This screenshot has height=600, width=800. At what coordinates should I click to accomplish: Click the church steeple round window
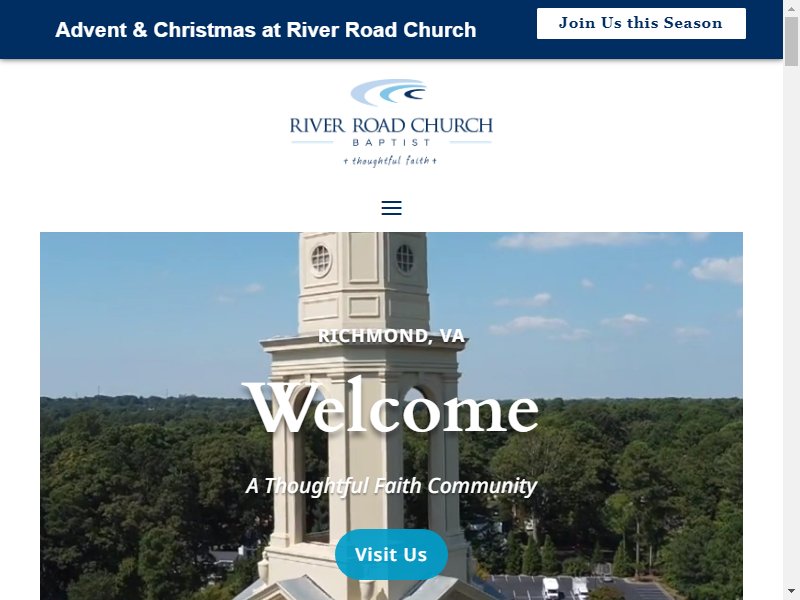click(x=320, y=260)
